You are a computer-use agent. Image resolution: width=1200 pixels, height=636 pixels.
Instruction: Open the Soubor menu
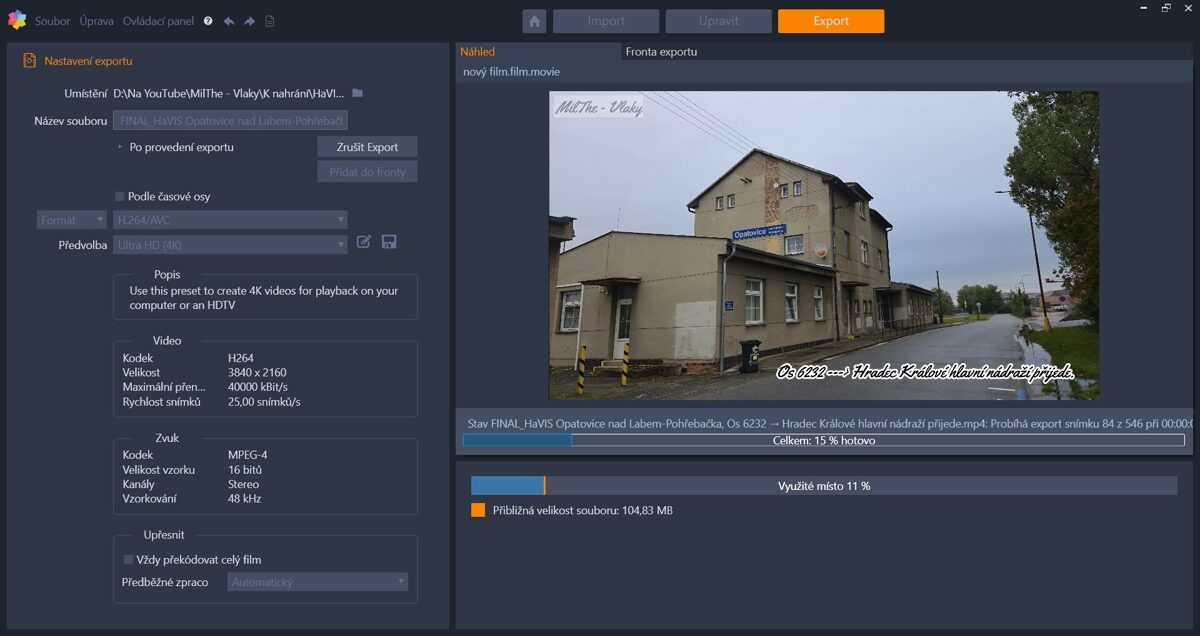52,21
